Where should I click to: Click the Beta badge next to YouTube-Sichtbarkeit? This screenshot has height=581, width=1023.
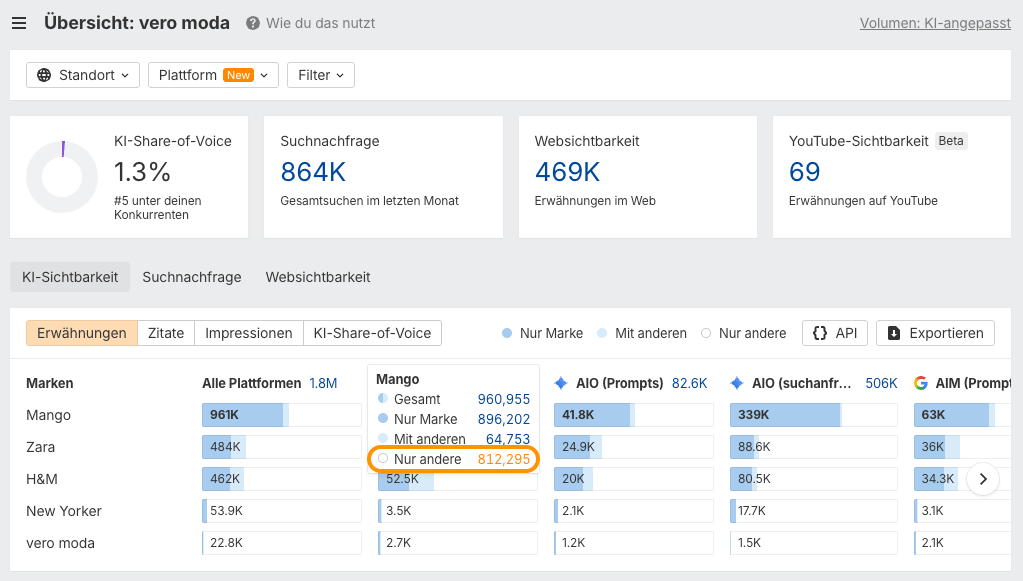click(x=951, y=141)
